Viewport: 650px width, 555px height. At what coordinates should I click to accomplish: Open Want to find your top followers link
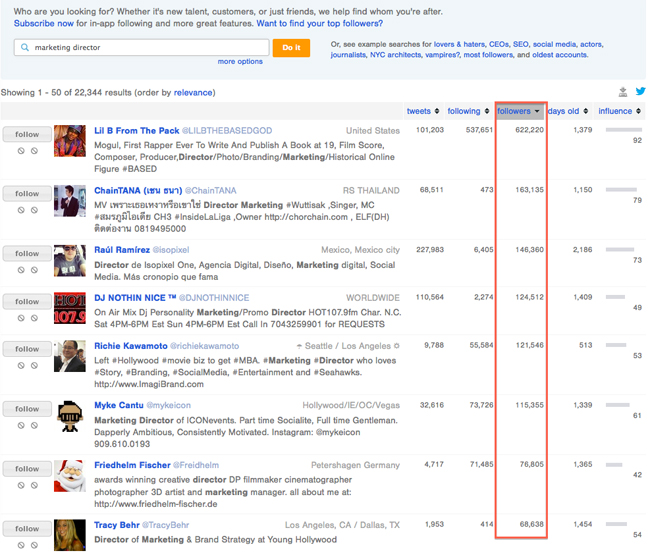320,23
